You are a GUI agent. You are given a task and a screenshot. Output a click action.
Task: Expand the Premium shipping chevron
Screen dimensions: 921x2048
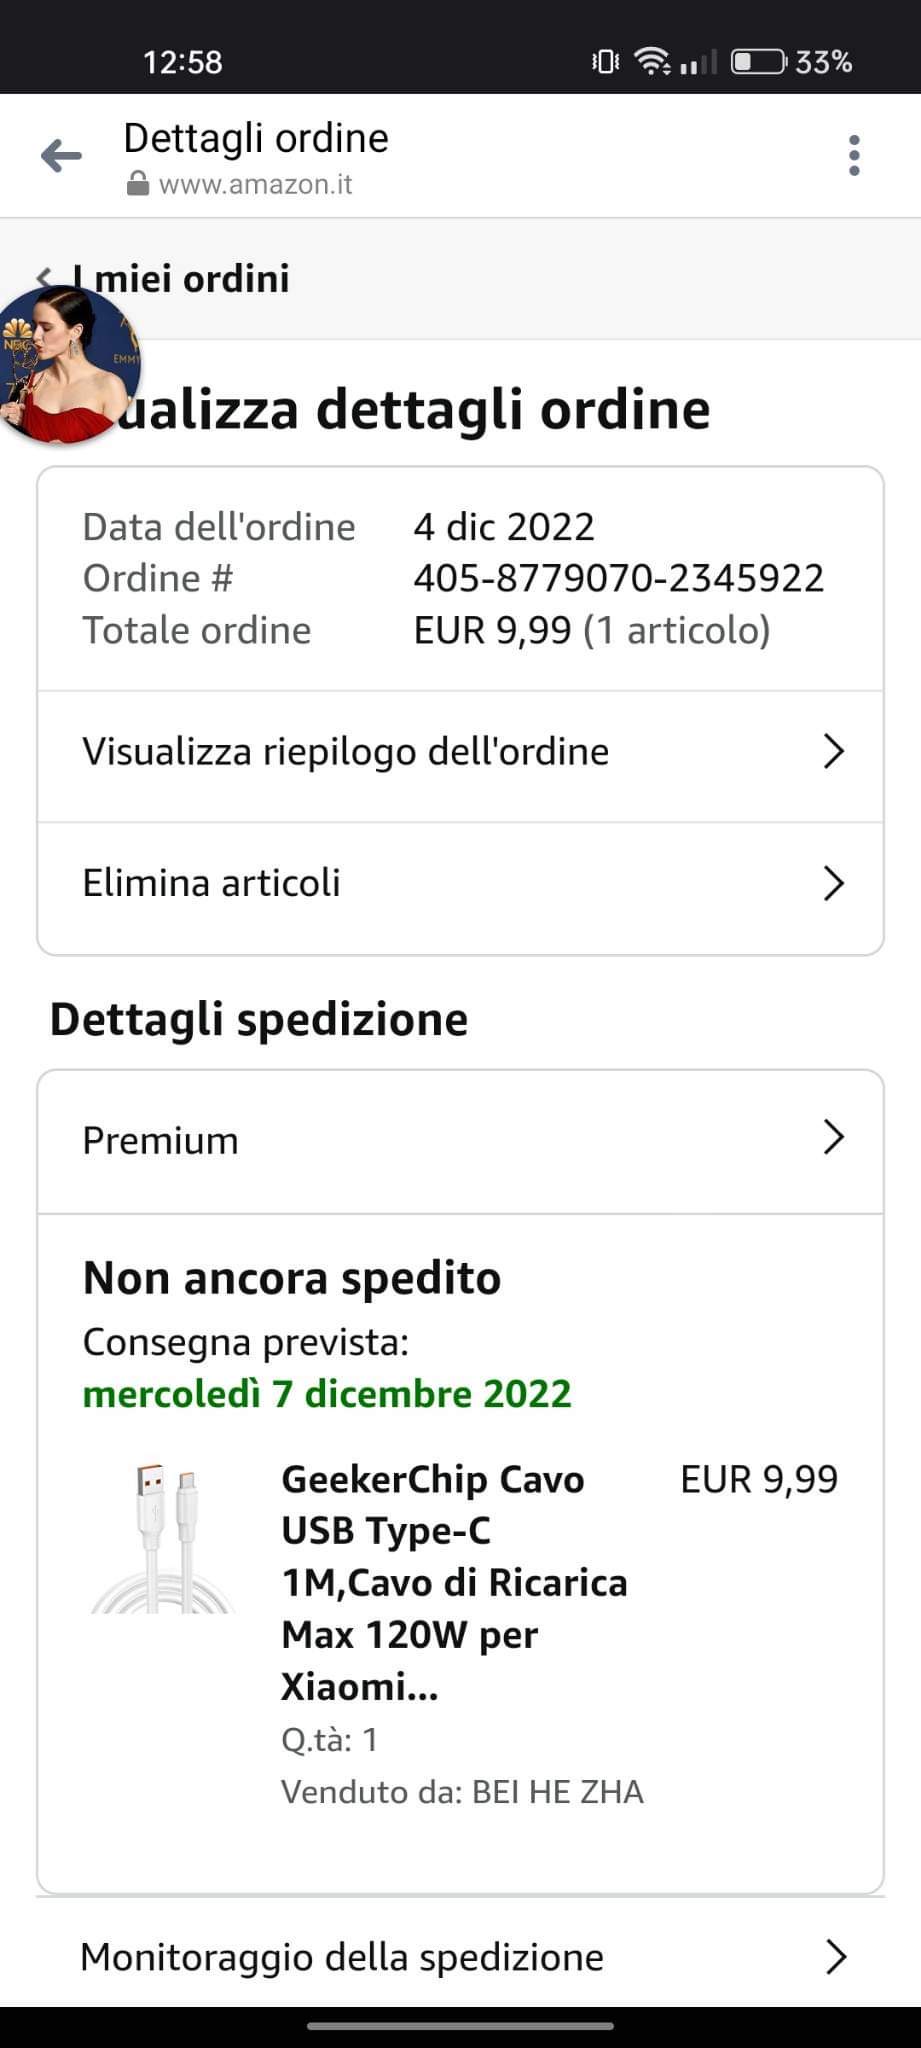[834, 1138]
